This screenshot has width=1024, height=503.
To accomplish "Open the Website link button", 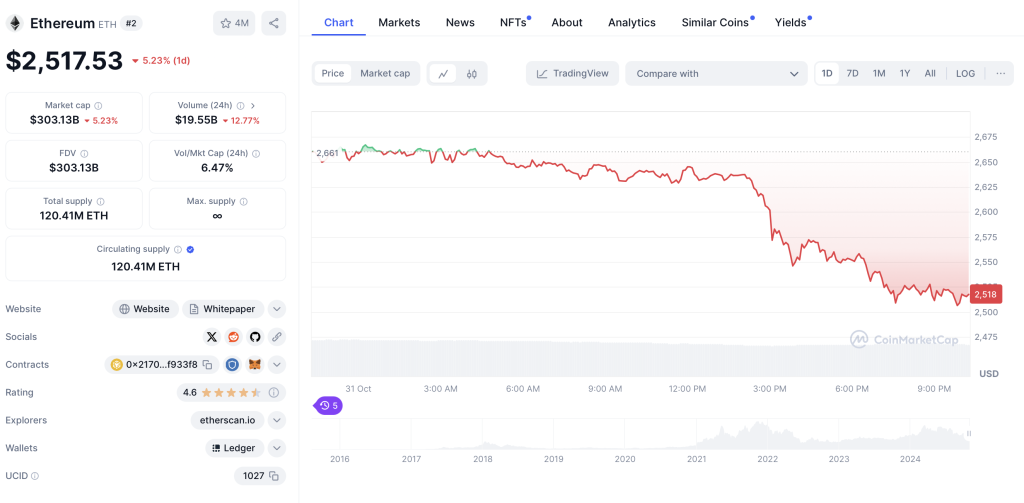I will tap(145, 309).
